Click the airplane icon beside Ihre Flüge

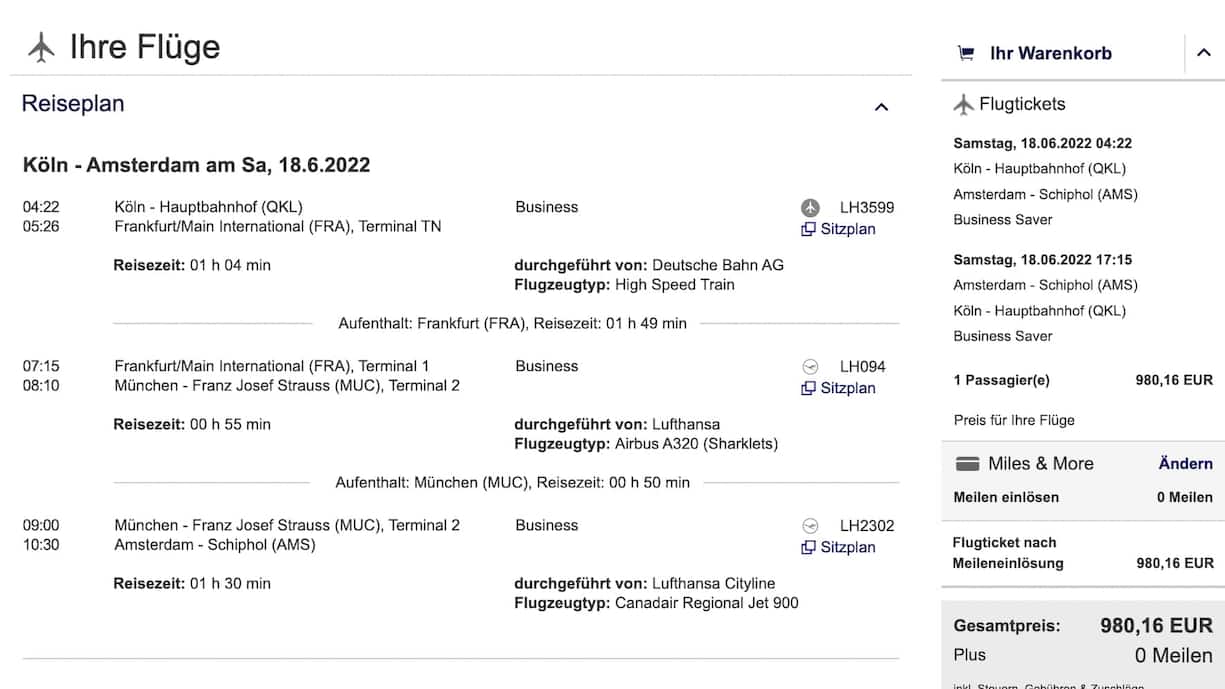pyautogui.click(x=41, y=47)
